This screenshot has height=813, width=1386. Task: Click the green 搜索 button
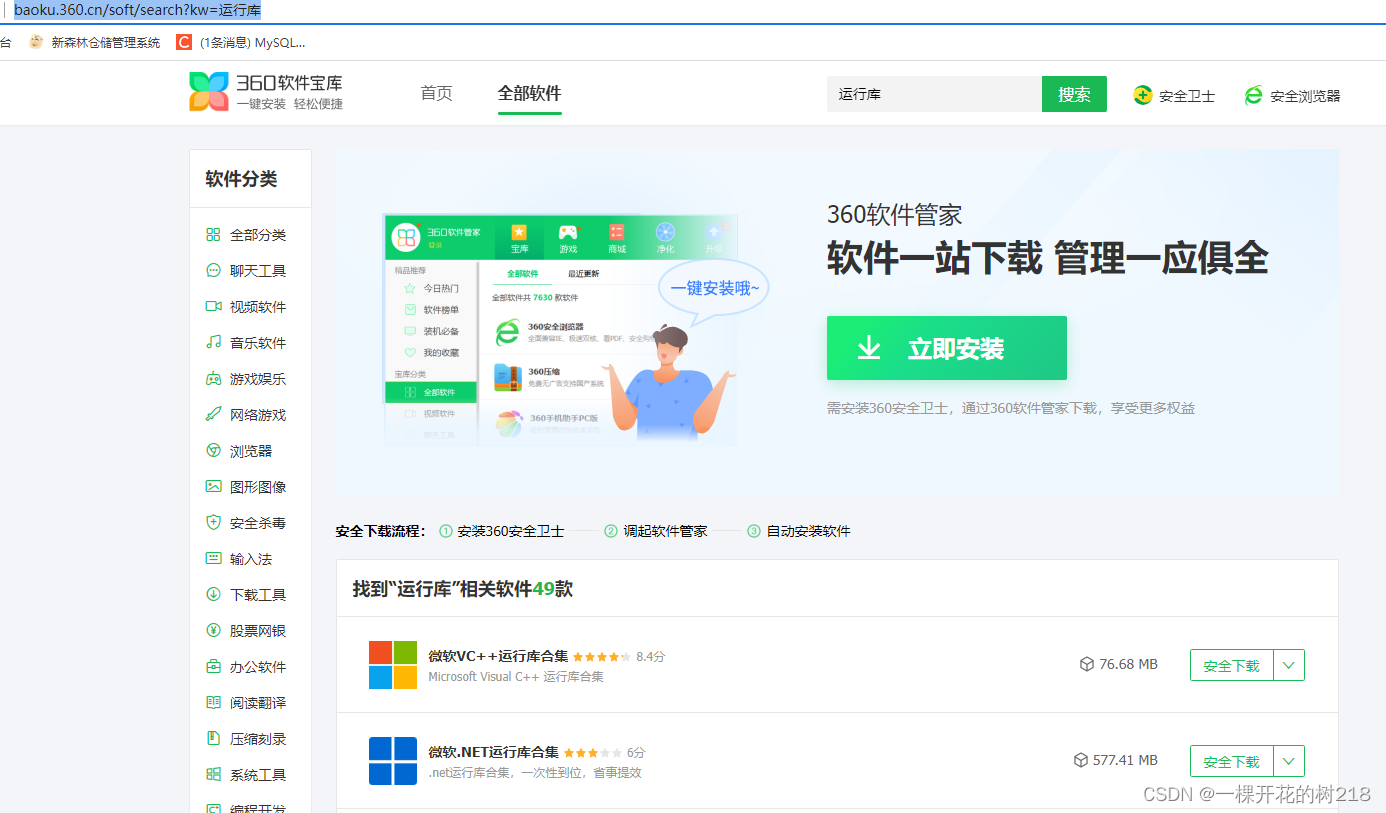point(1074,94)
